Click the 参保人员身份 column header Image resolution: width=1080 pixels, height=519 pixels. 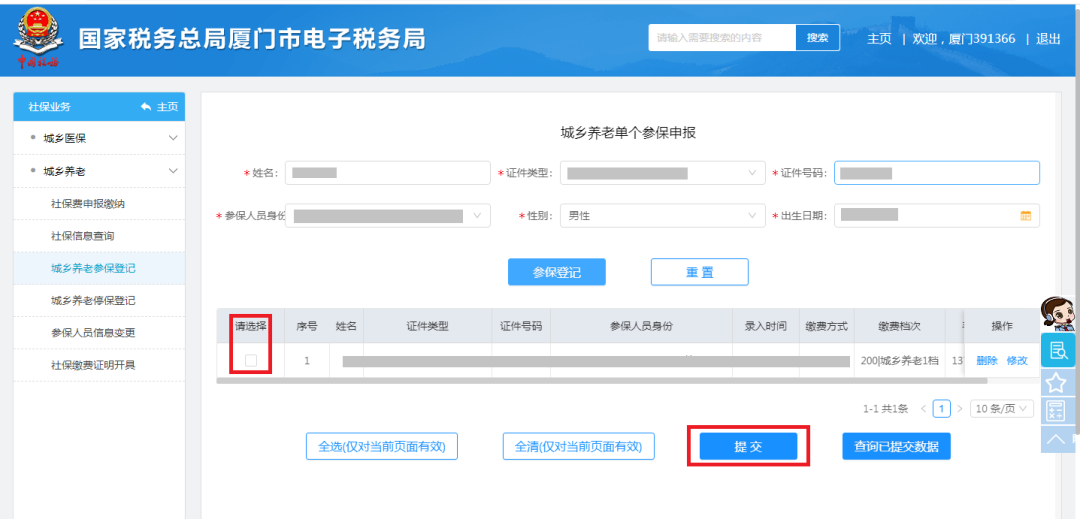pyautogui.click(x=641, y=326)
